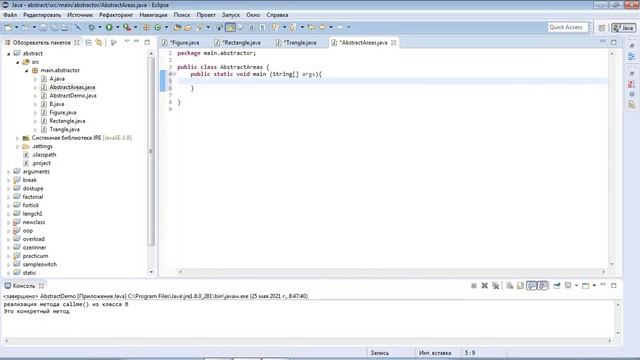This screenshot has width=640, height=360.
Task: Collapse the main.abstractor package node
Action: 27,71
